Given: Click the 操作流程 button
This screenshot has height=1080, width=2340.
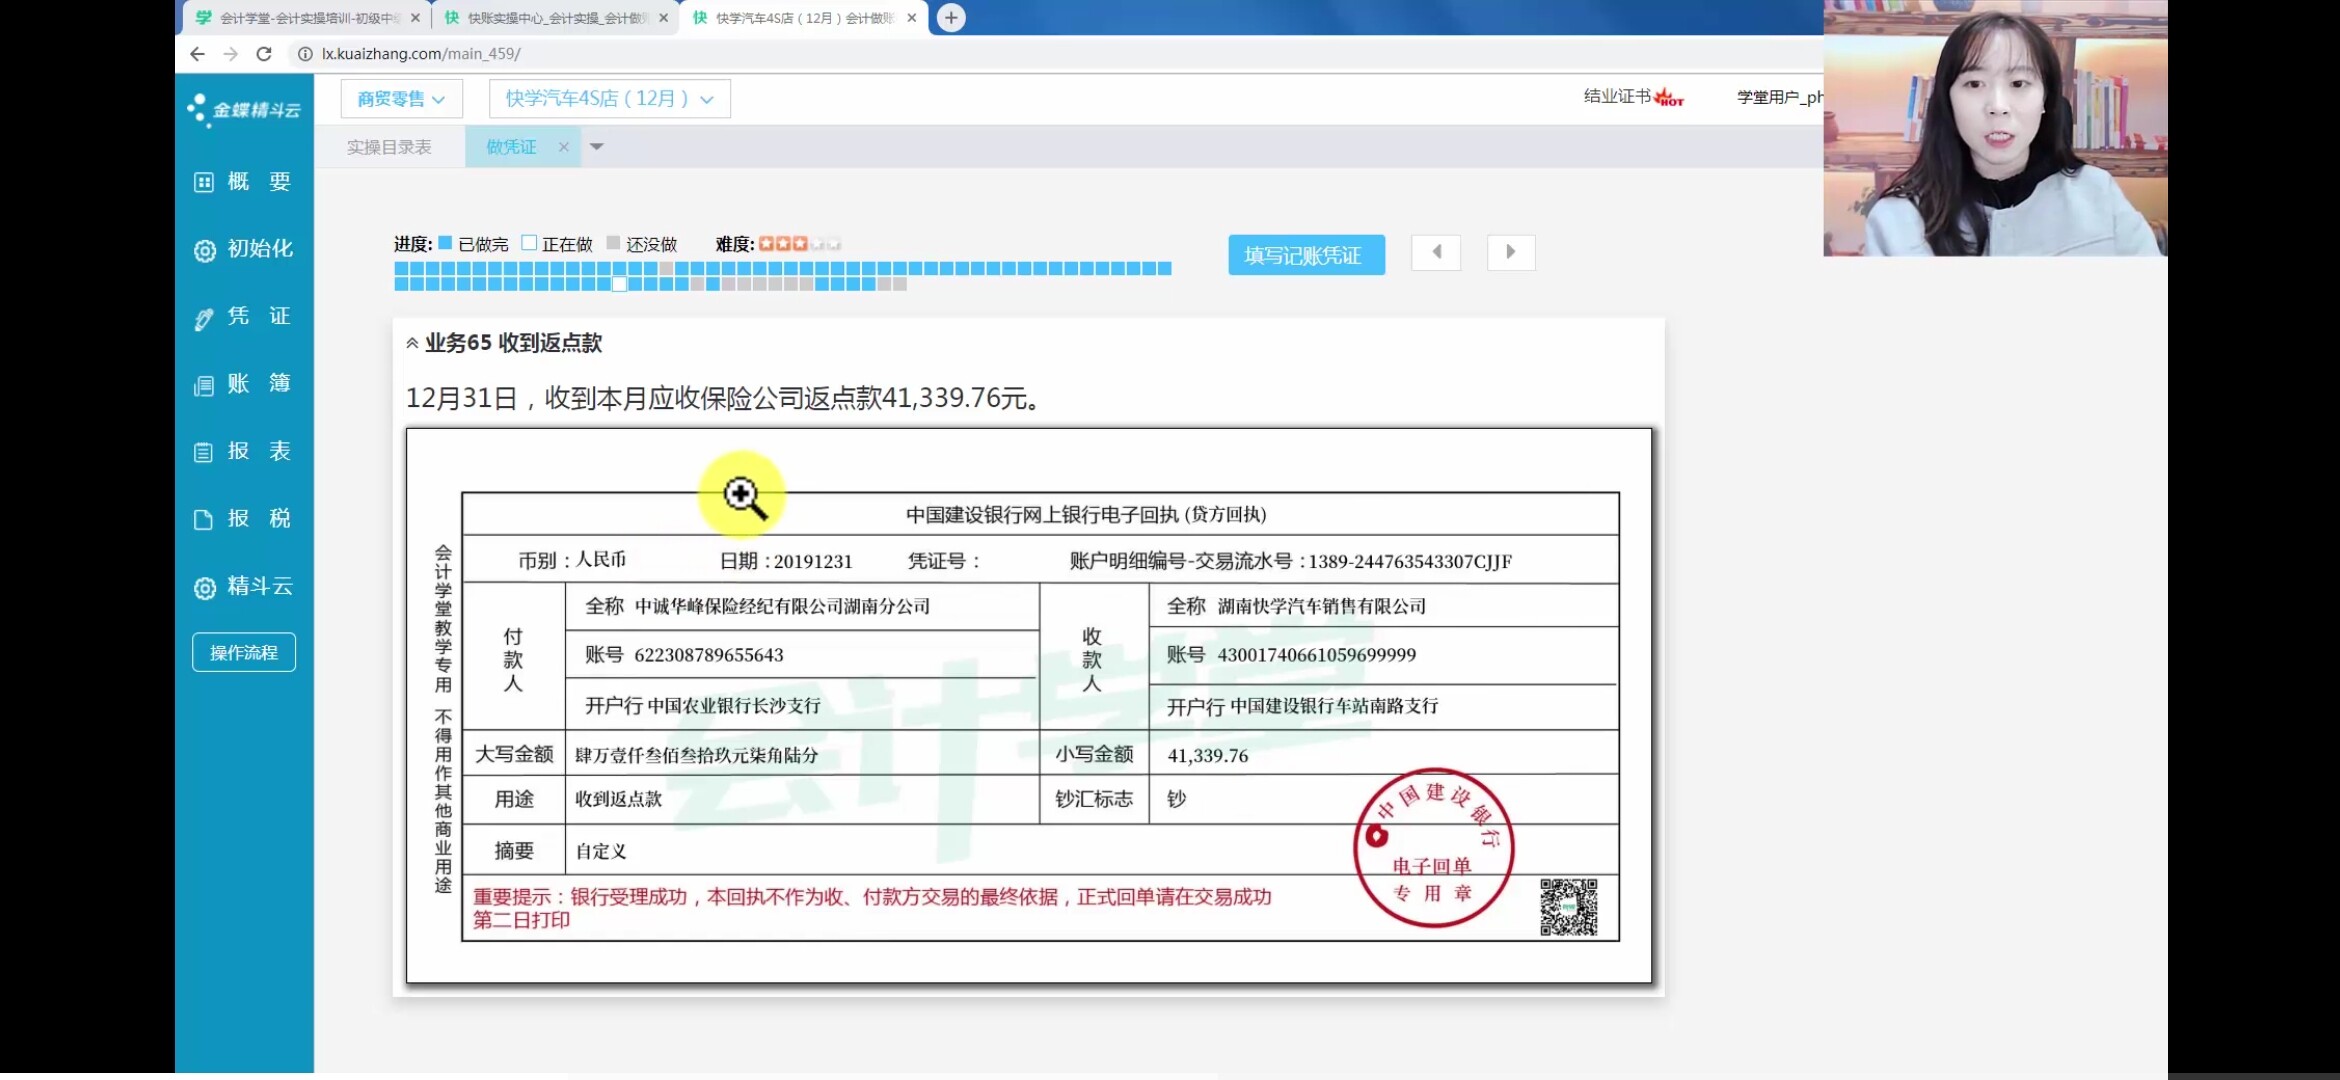Looking at the screenshot, I should [244, 653].
